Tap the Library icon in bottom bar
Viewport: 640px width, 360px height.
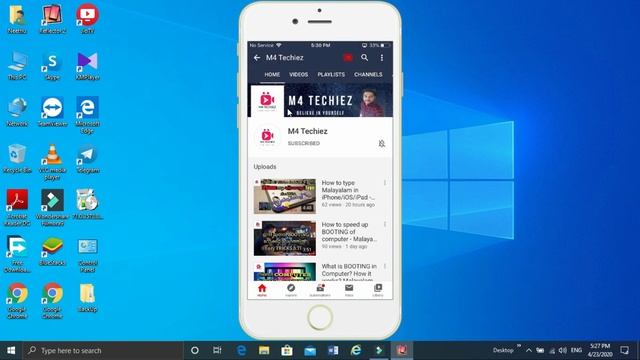pos(378,290)
